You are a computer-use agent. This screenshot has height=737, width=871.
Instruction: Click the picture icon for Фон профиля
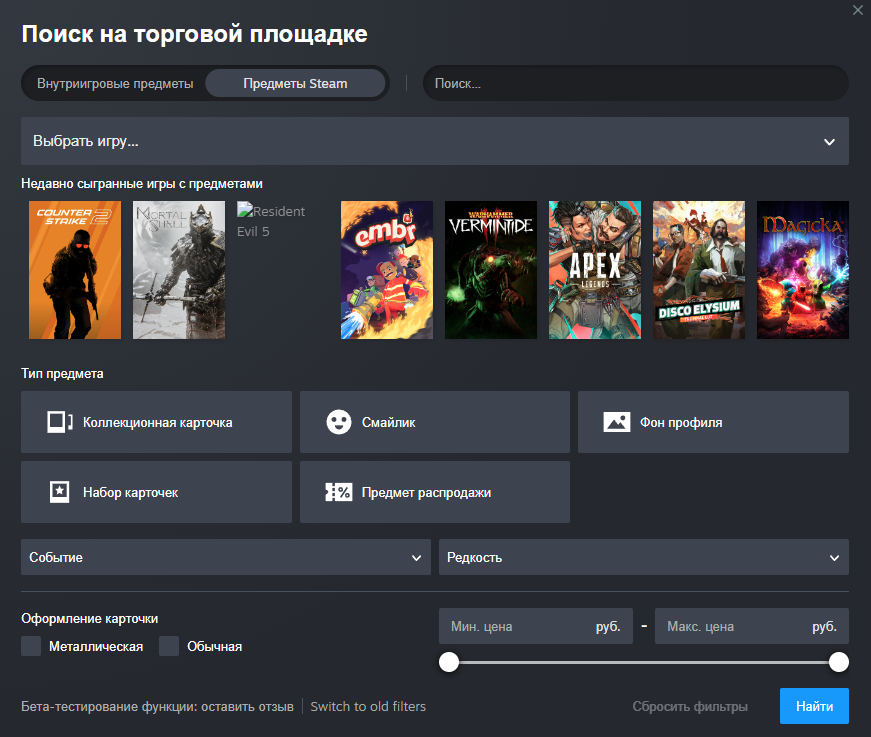(617, 422)
